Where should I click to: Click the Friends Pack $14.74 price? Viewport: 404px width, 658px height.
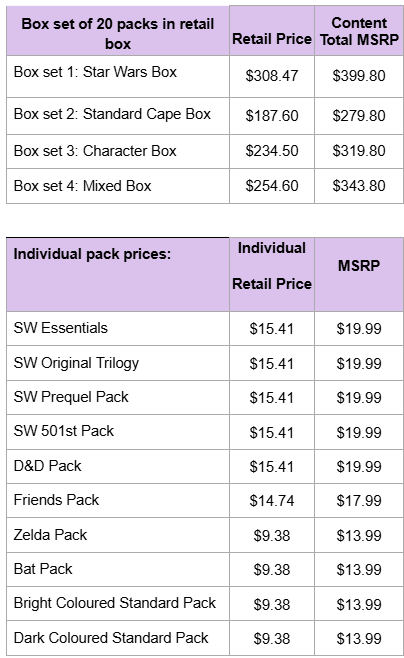click(272, 501)
